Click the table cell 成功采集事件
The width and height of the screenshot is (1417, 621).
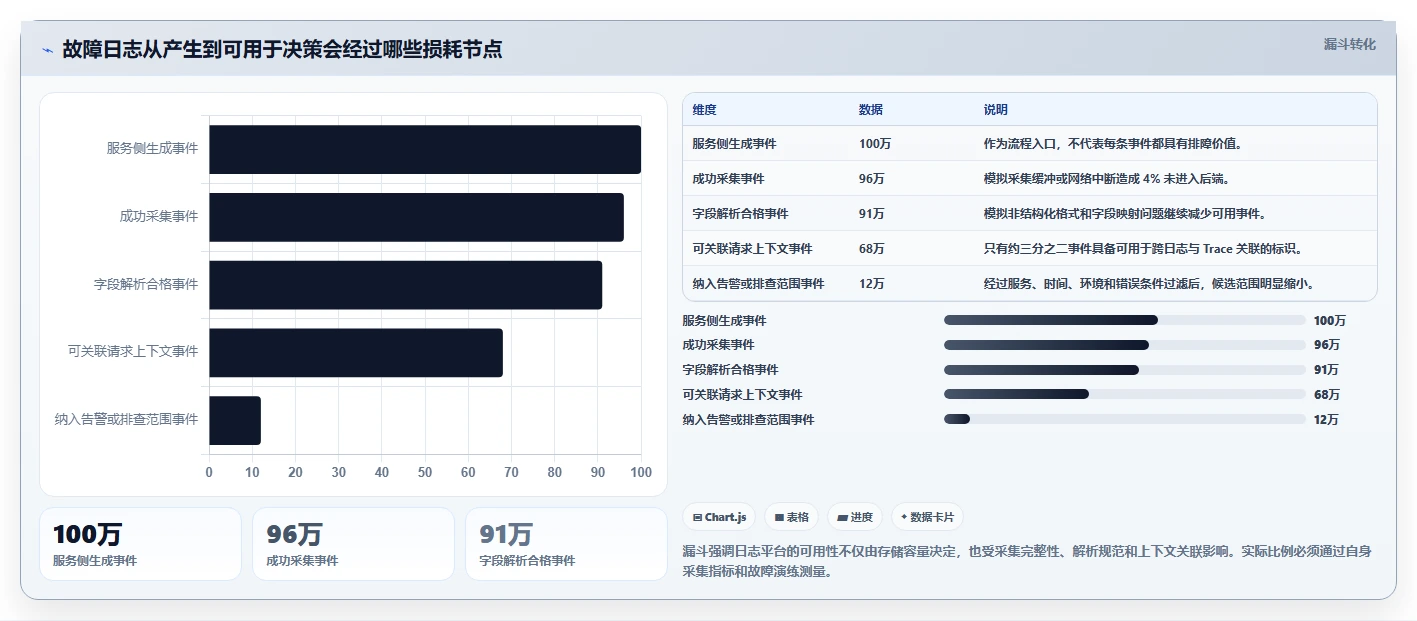(x=728, y=179)
